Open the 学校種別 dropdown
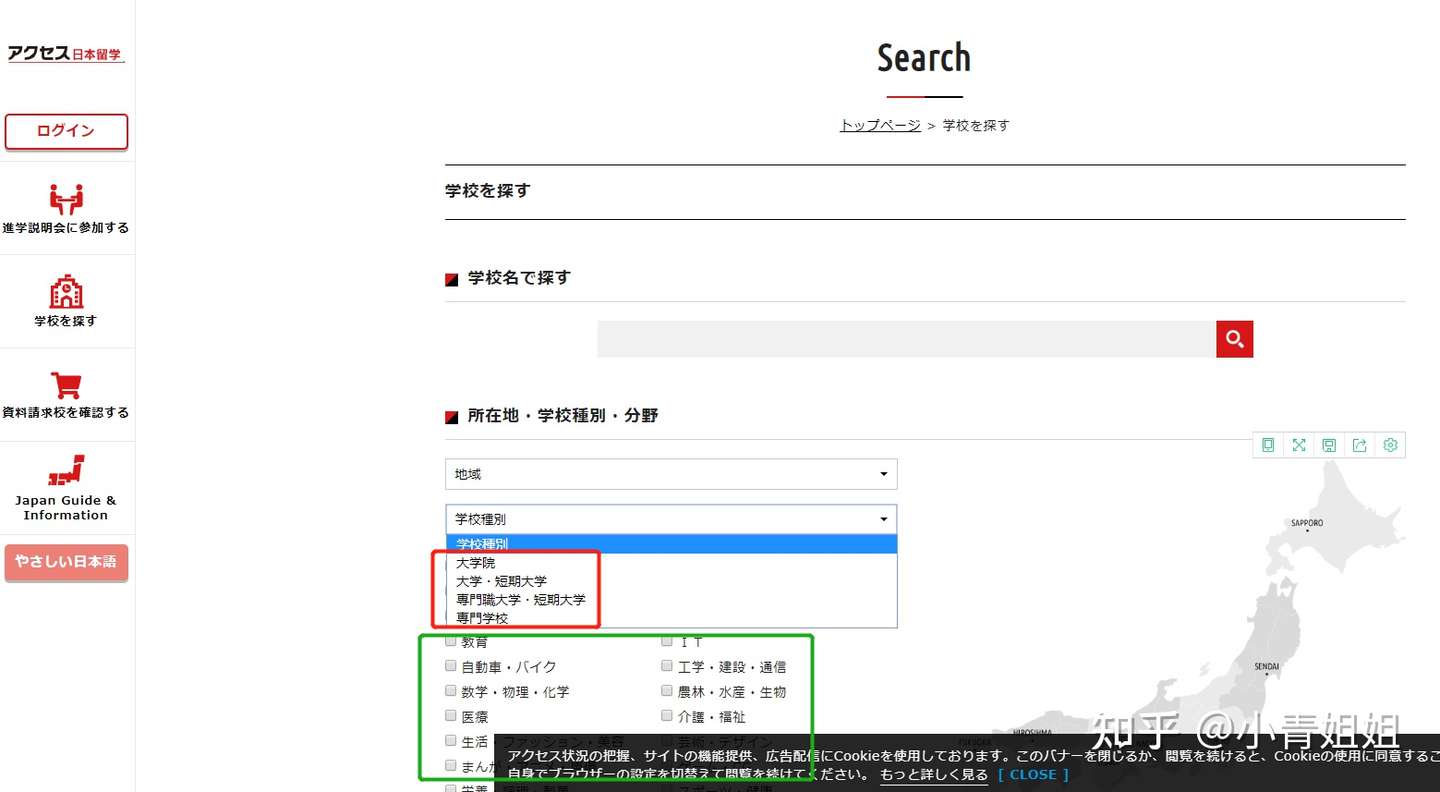The height and width of the screenshot is (792, 1440). (671, 519)
